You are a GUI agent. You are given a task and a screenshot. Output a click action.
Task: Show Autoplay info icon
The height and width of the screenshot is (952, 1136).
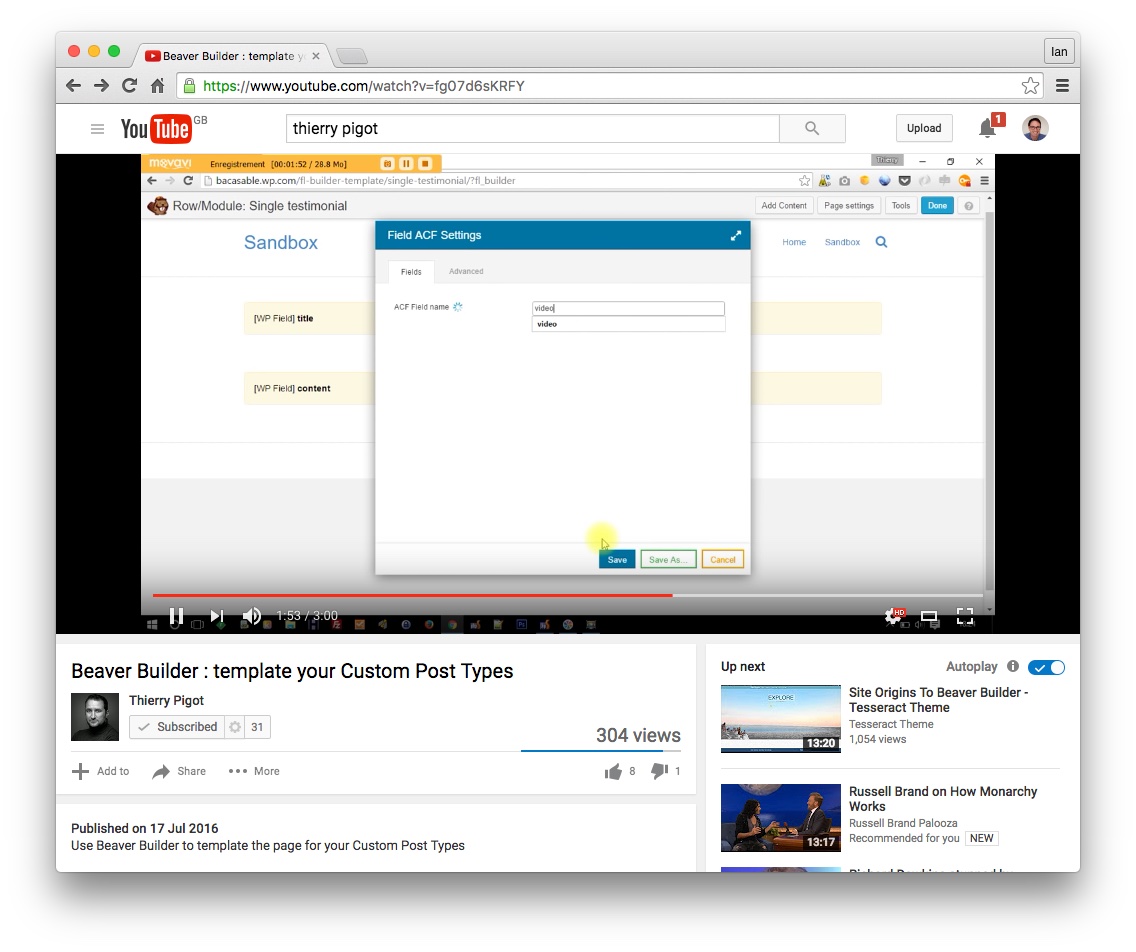point(1013,667)
